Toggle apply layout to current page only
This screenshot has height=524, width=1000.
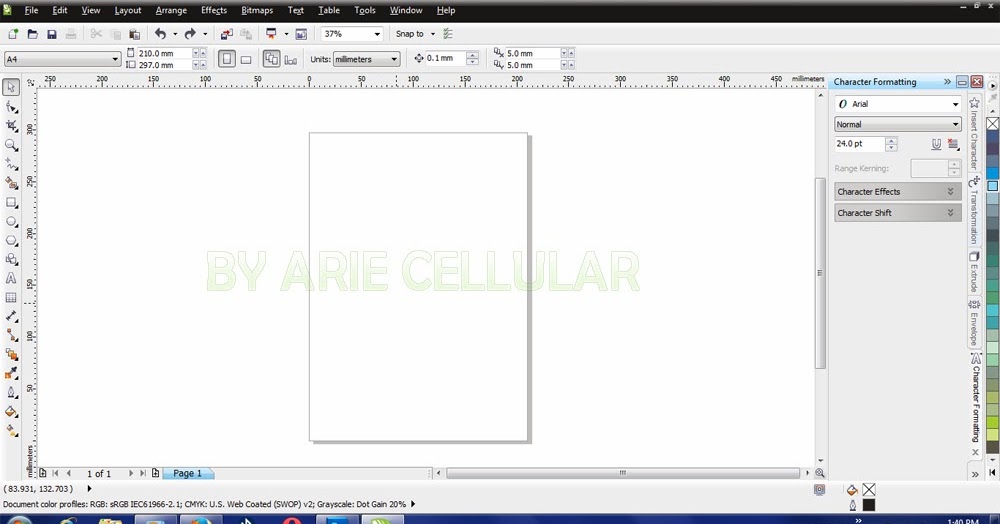tap(291, 59)
